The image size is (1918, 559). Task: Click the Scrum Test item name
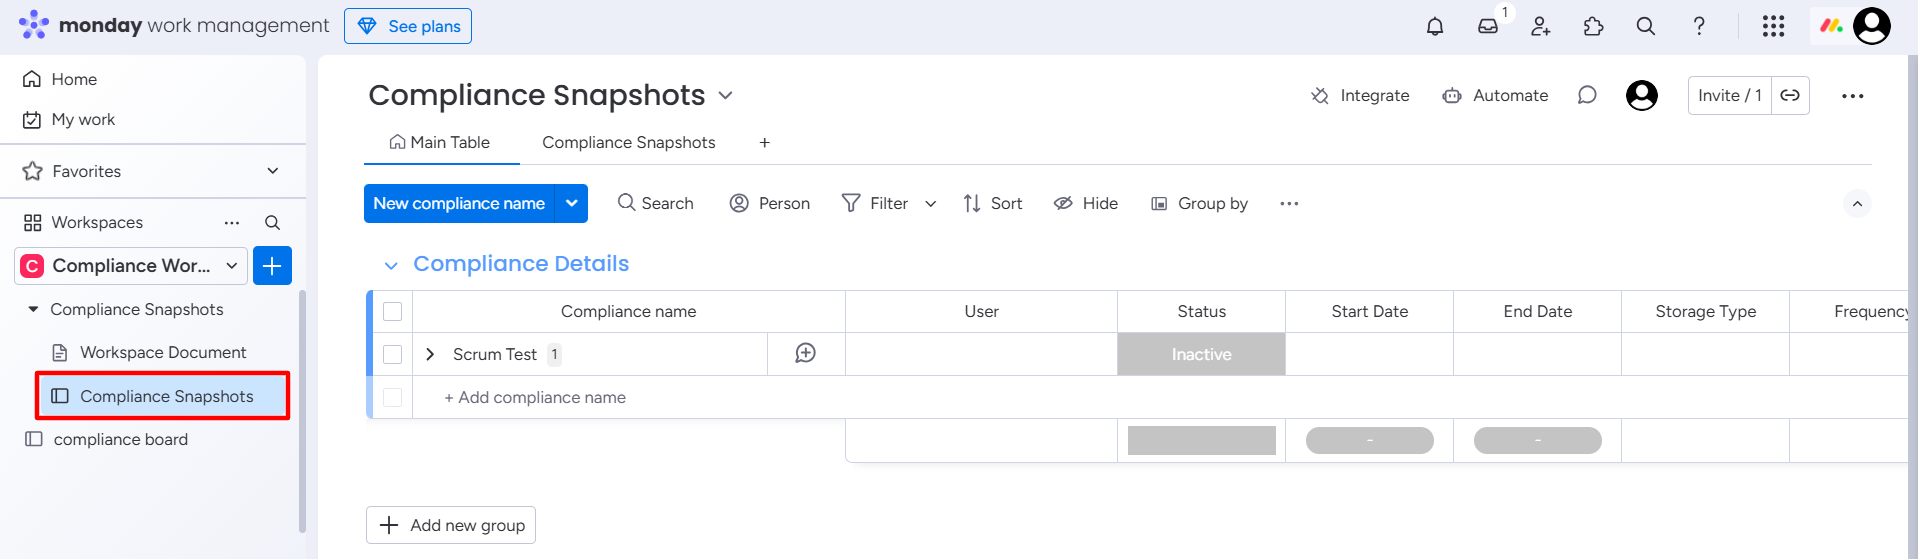point(495,354)
